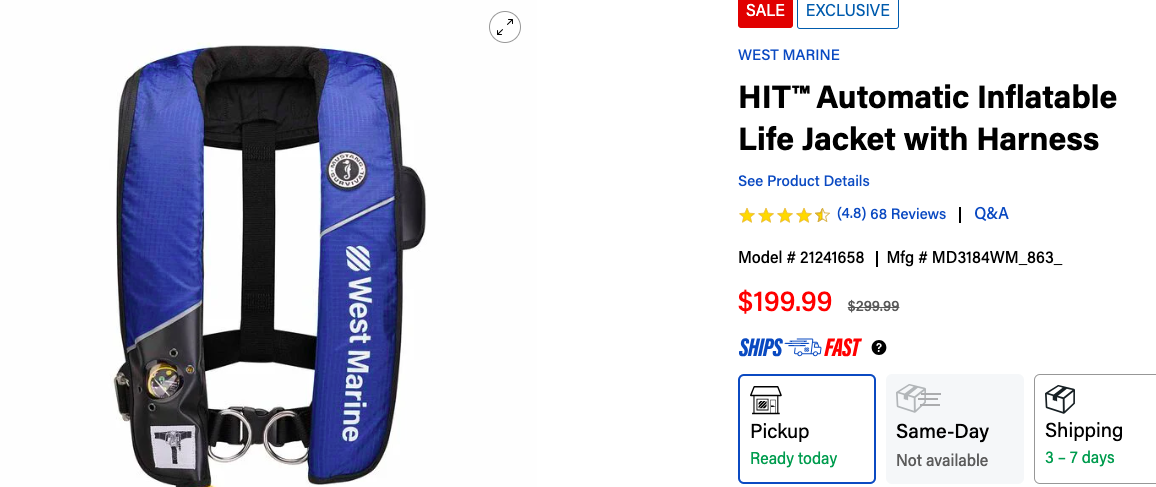Click the Shipping box icon

pos(1060,399)
